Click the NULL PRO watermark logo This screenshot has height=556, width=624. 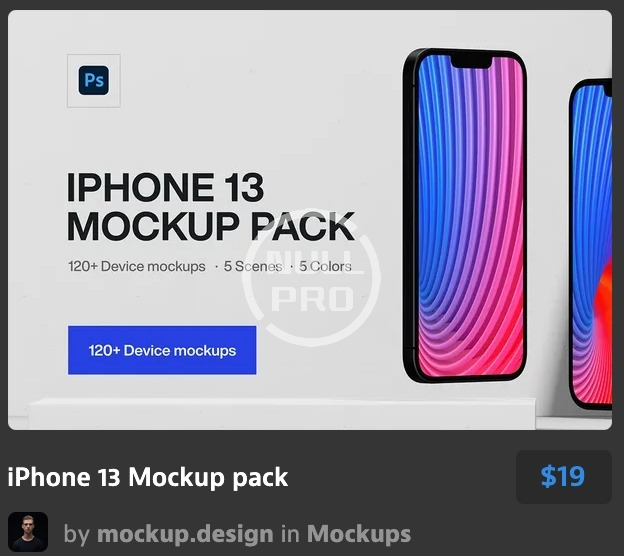[x=311, y=277]
